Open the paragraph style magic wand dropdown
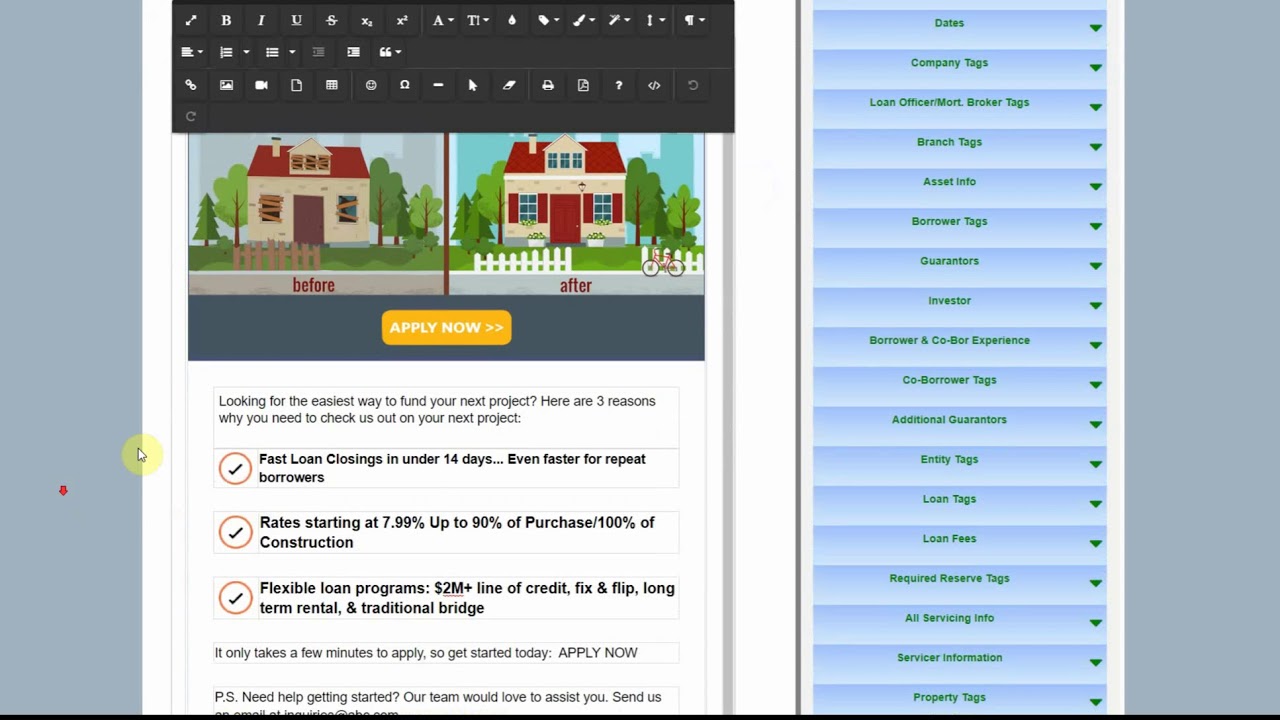Screen dimensions: 1280x720 pyautogui.click(x=619, y=20)
